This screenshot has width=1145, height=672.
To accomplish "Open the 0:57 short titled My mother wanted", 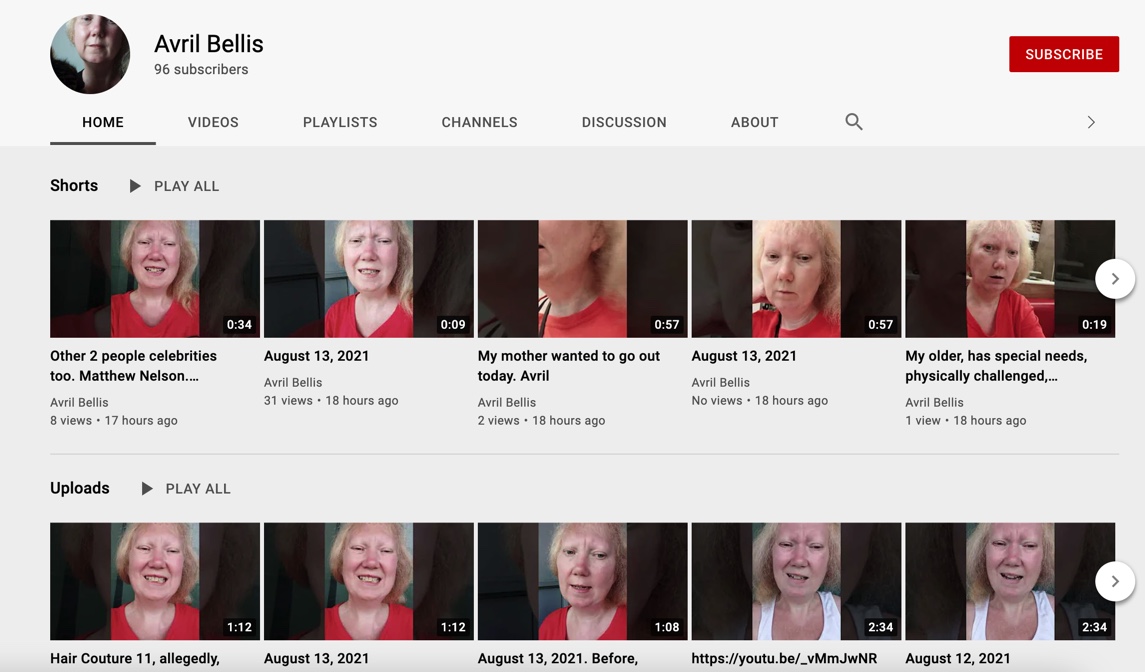I will pos(583,279).
